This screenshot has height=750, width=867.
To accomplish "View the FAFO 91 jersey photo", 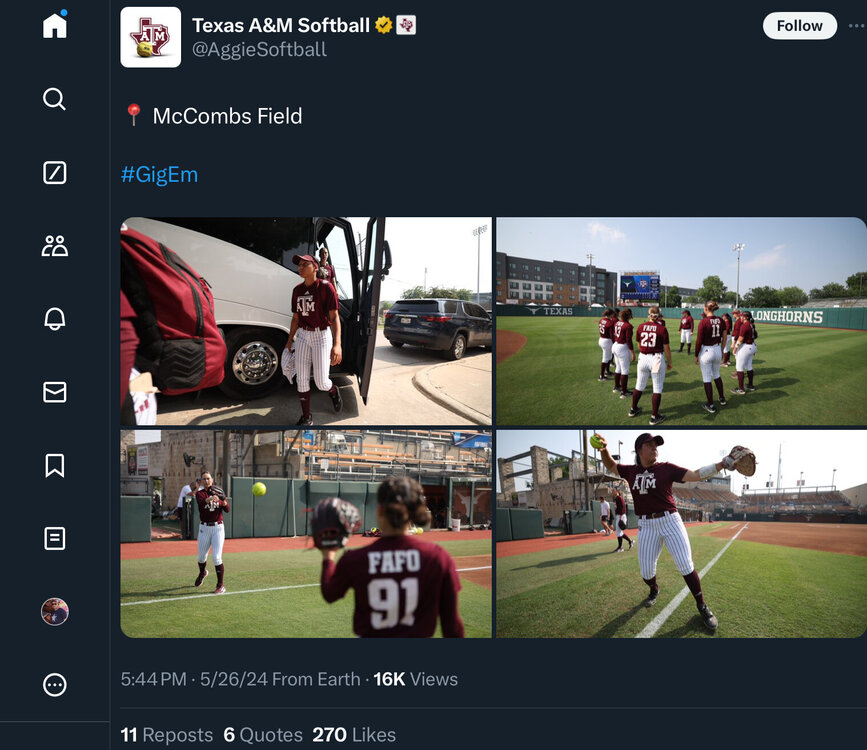I will 306,534.
